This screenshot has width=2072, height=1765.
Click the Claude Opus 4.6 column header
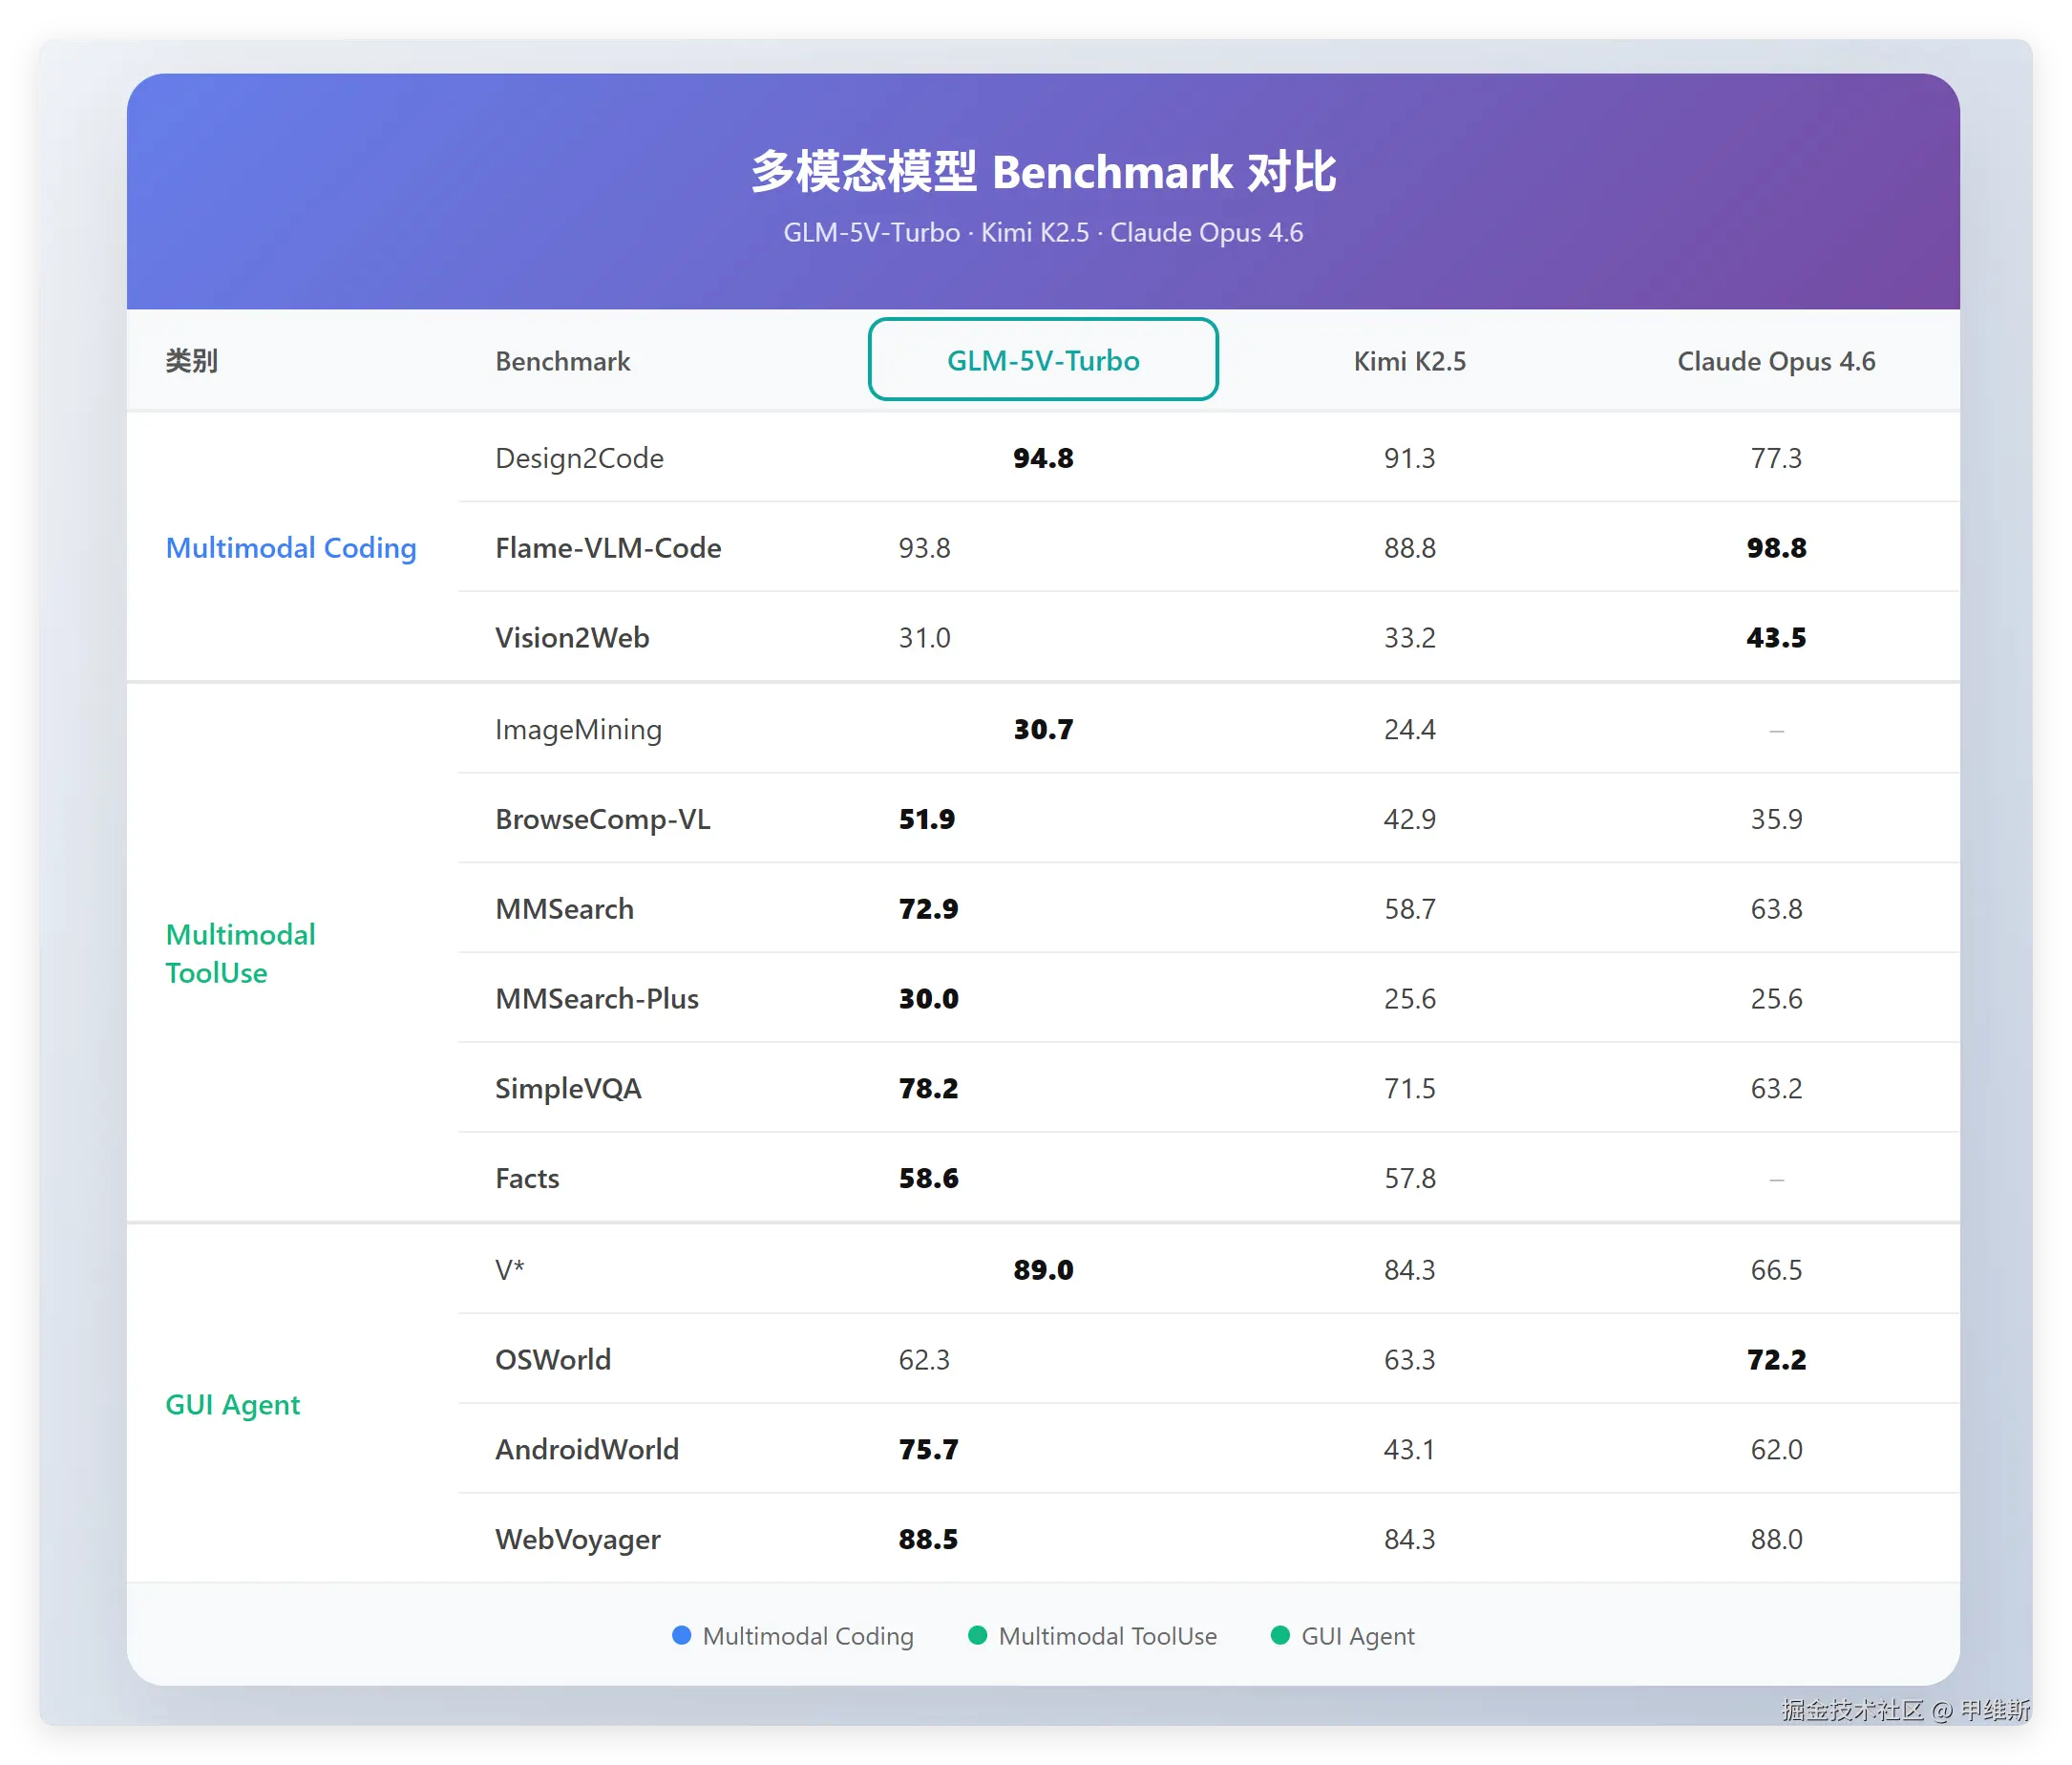point(1775,361)
